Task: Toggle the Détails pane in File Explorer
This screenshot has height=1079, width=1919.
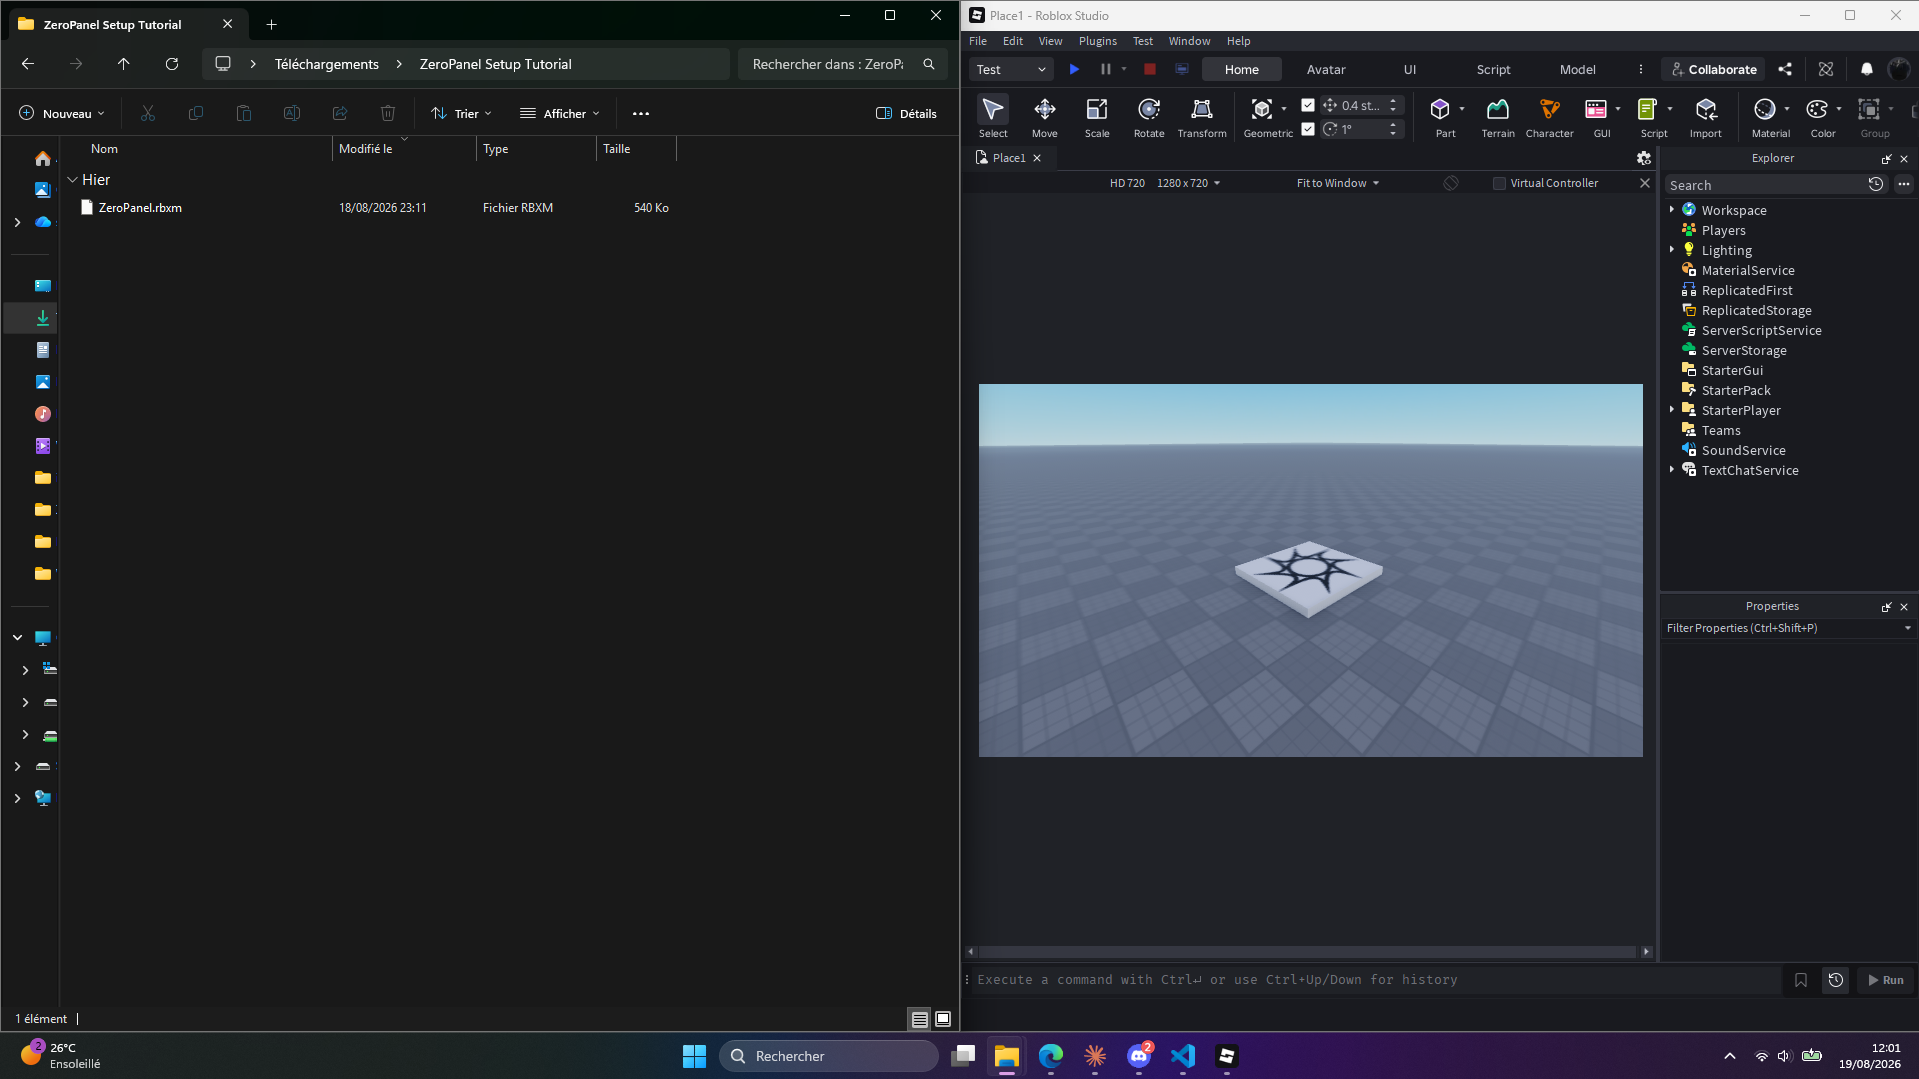Action: [906, 113]
